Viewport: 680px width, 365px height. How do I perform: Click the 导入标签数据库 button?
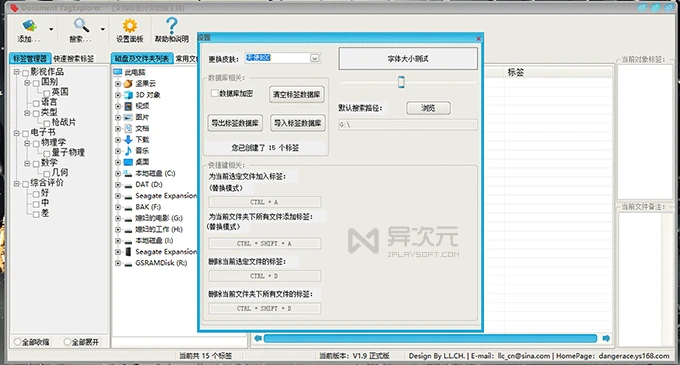[x=298, y=123]
